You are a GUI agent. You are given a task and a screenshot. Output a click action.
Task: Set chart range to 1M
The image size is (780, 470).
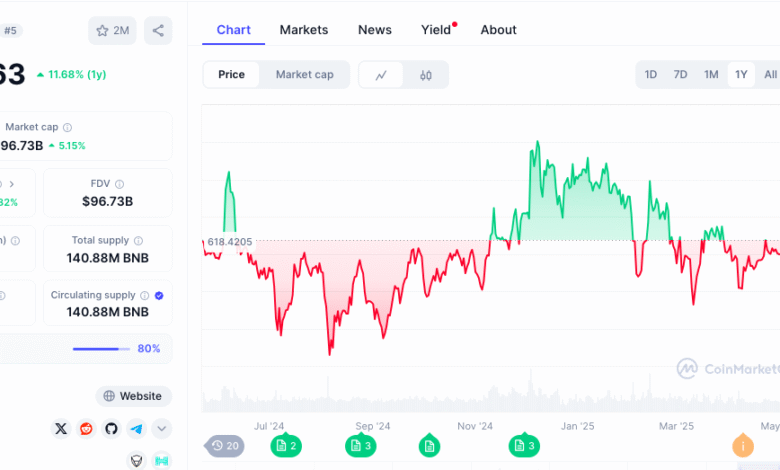[711, 75]
